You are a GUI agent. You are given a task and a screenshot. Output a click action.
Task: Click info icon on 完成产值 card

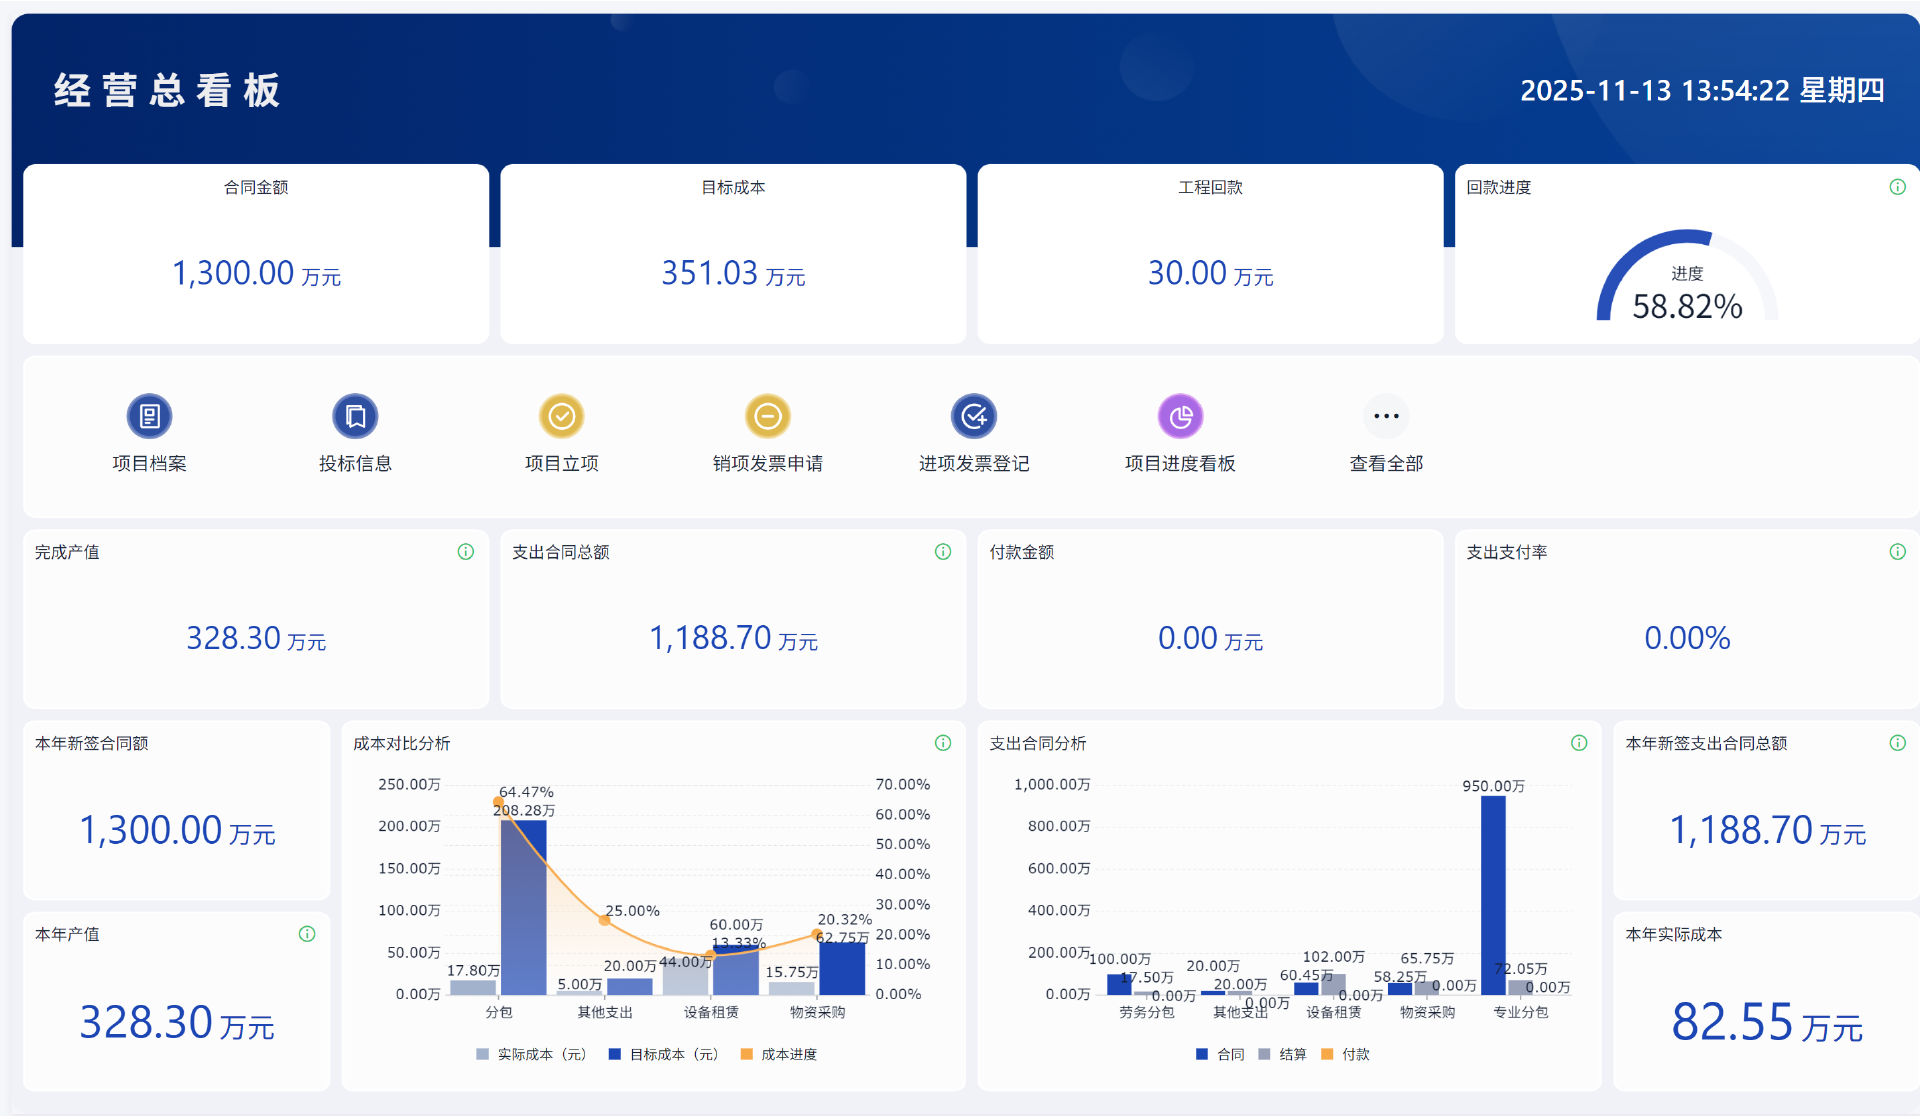pos(465,552)
